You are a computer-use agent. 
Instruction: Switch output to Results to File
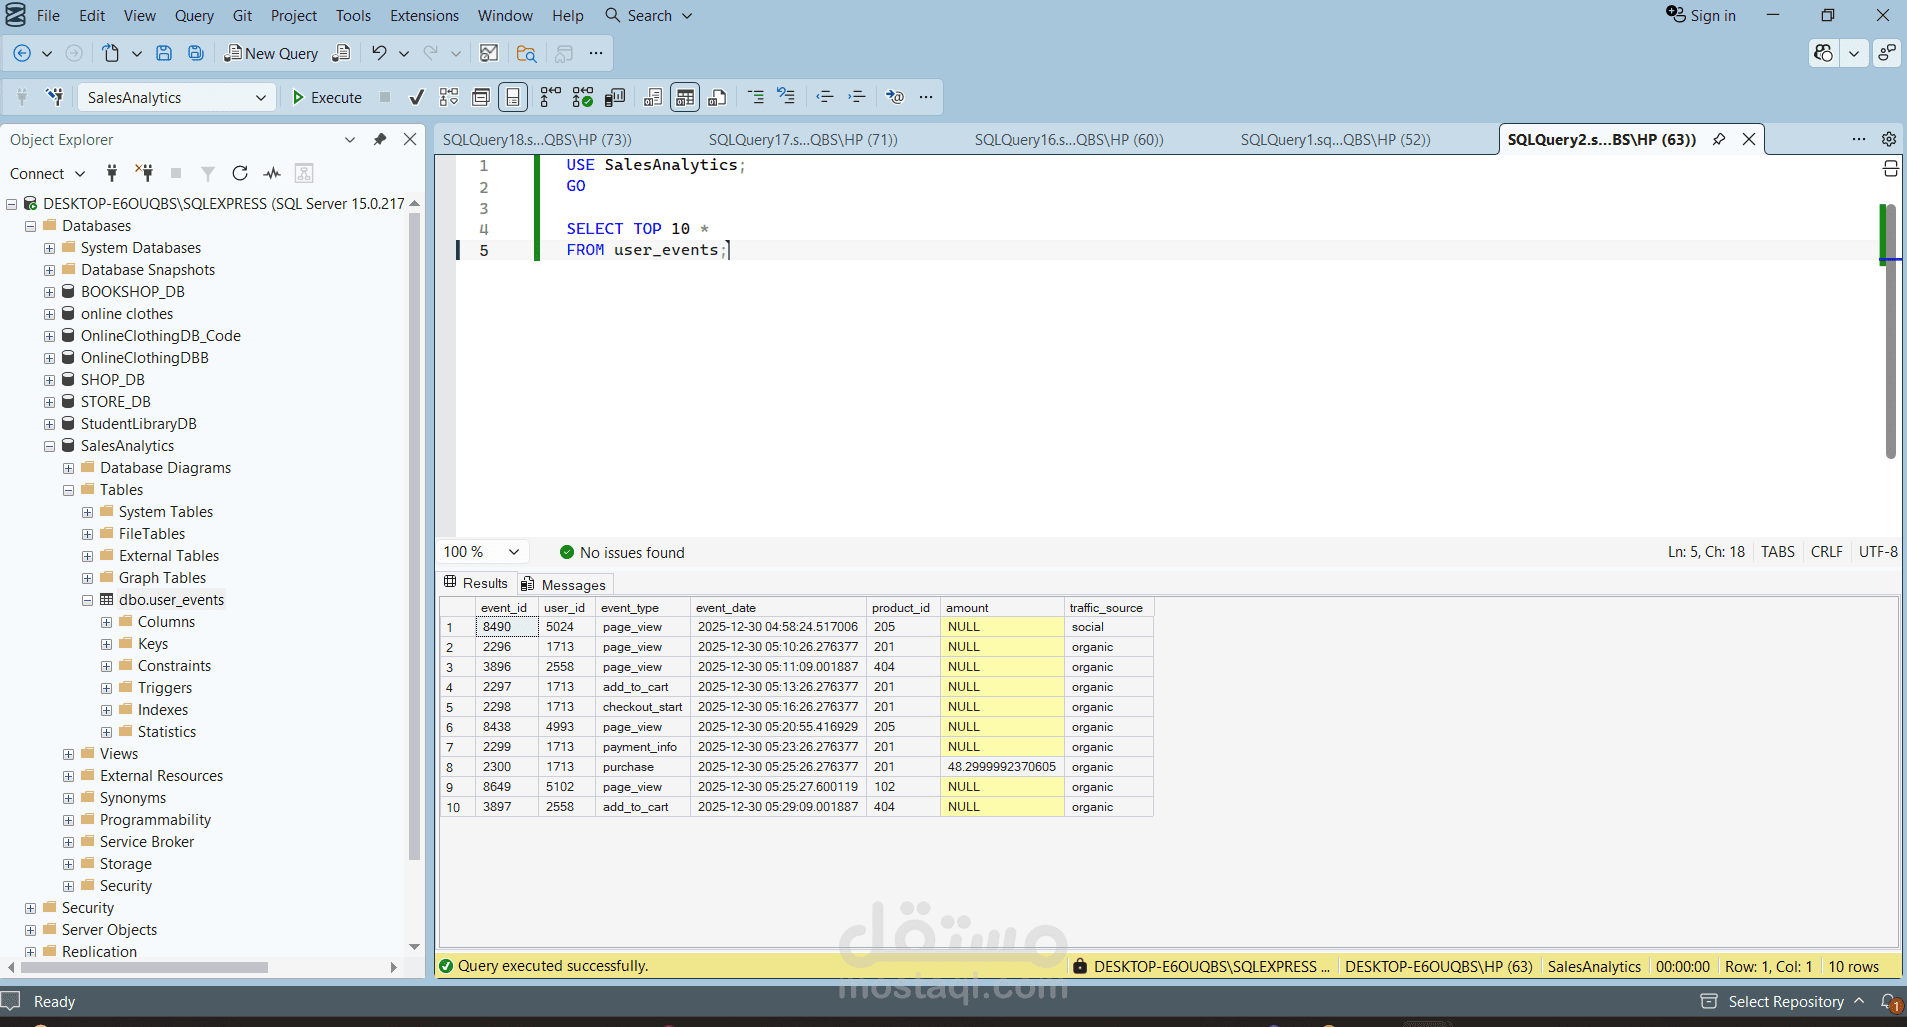coord(717,97)
